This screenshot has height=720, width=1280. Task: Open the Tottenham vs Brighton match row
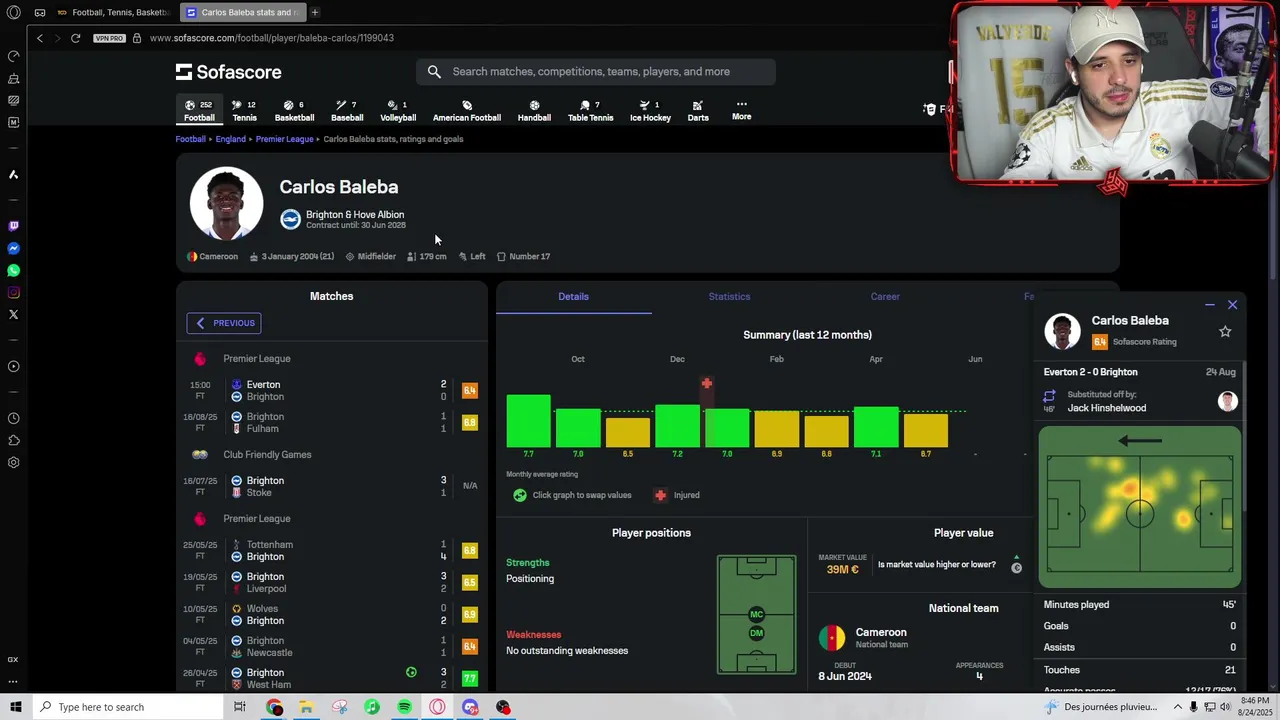pos(332,550)
